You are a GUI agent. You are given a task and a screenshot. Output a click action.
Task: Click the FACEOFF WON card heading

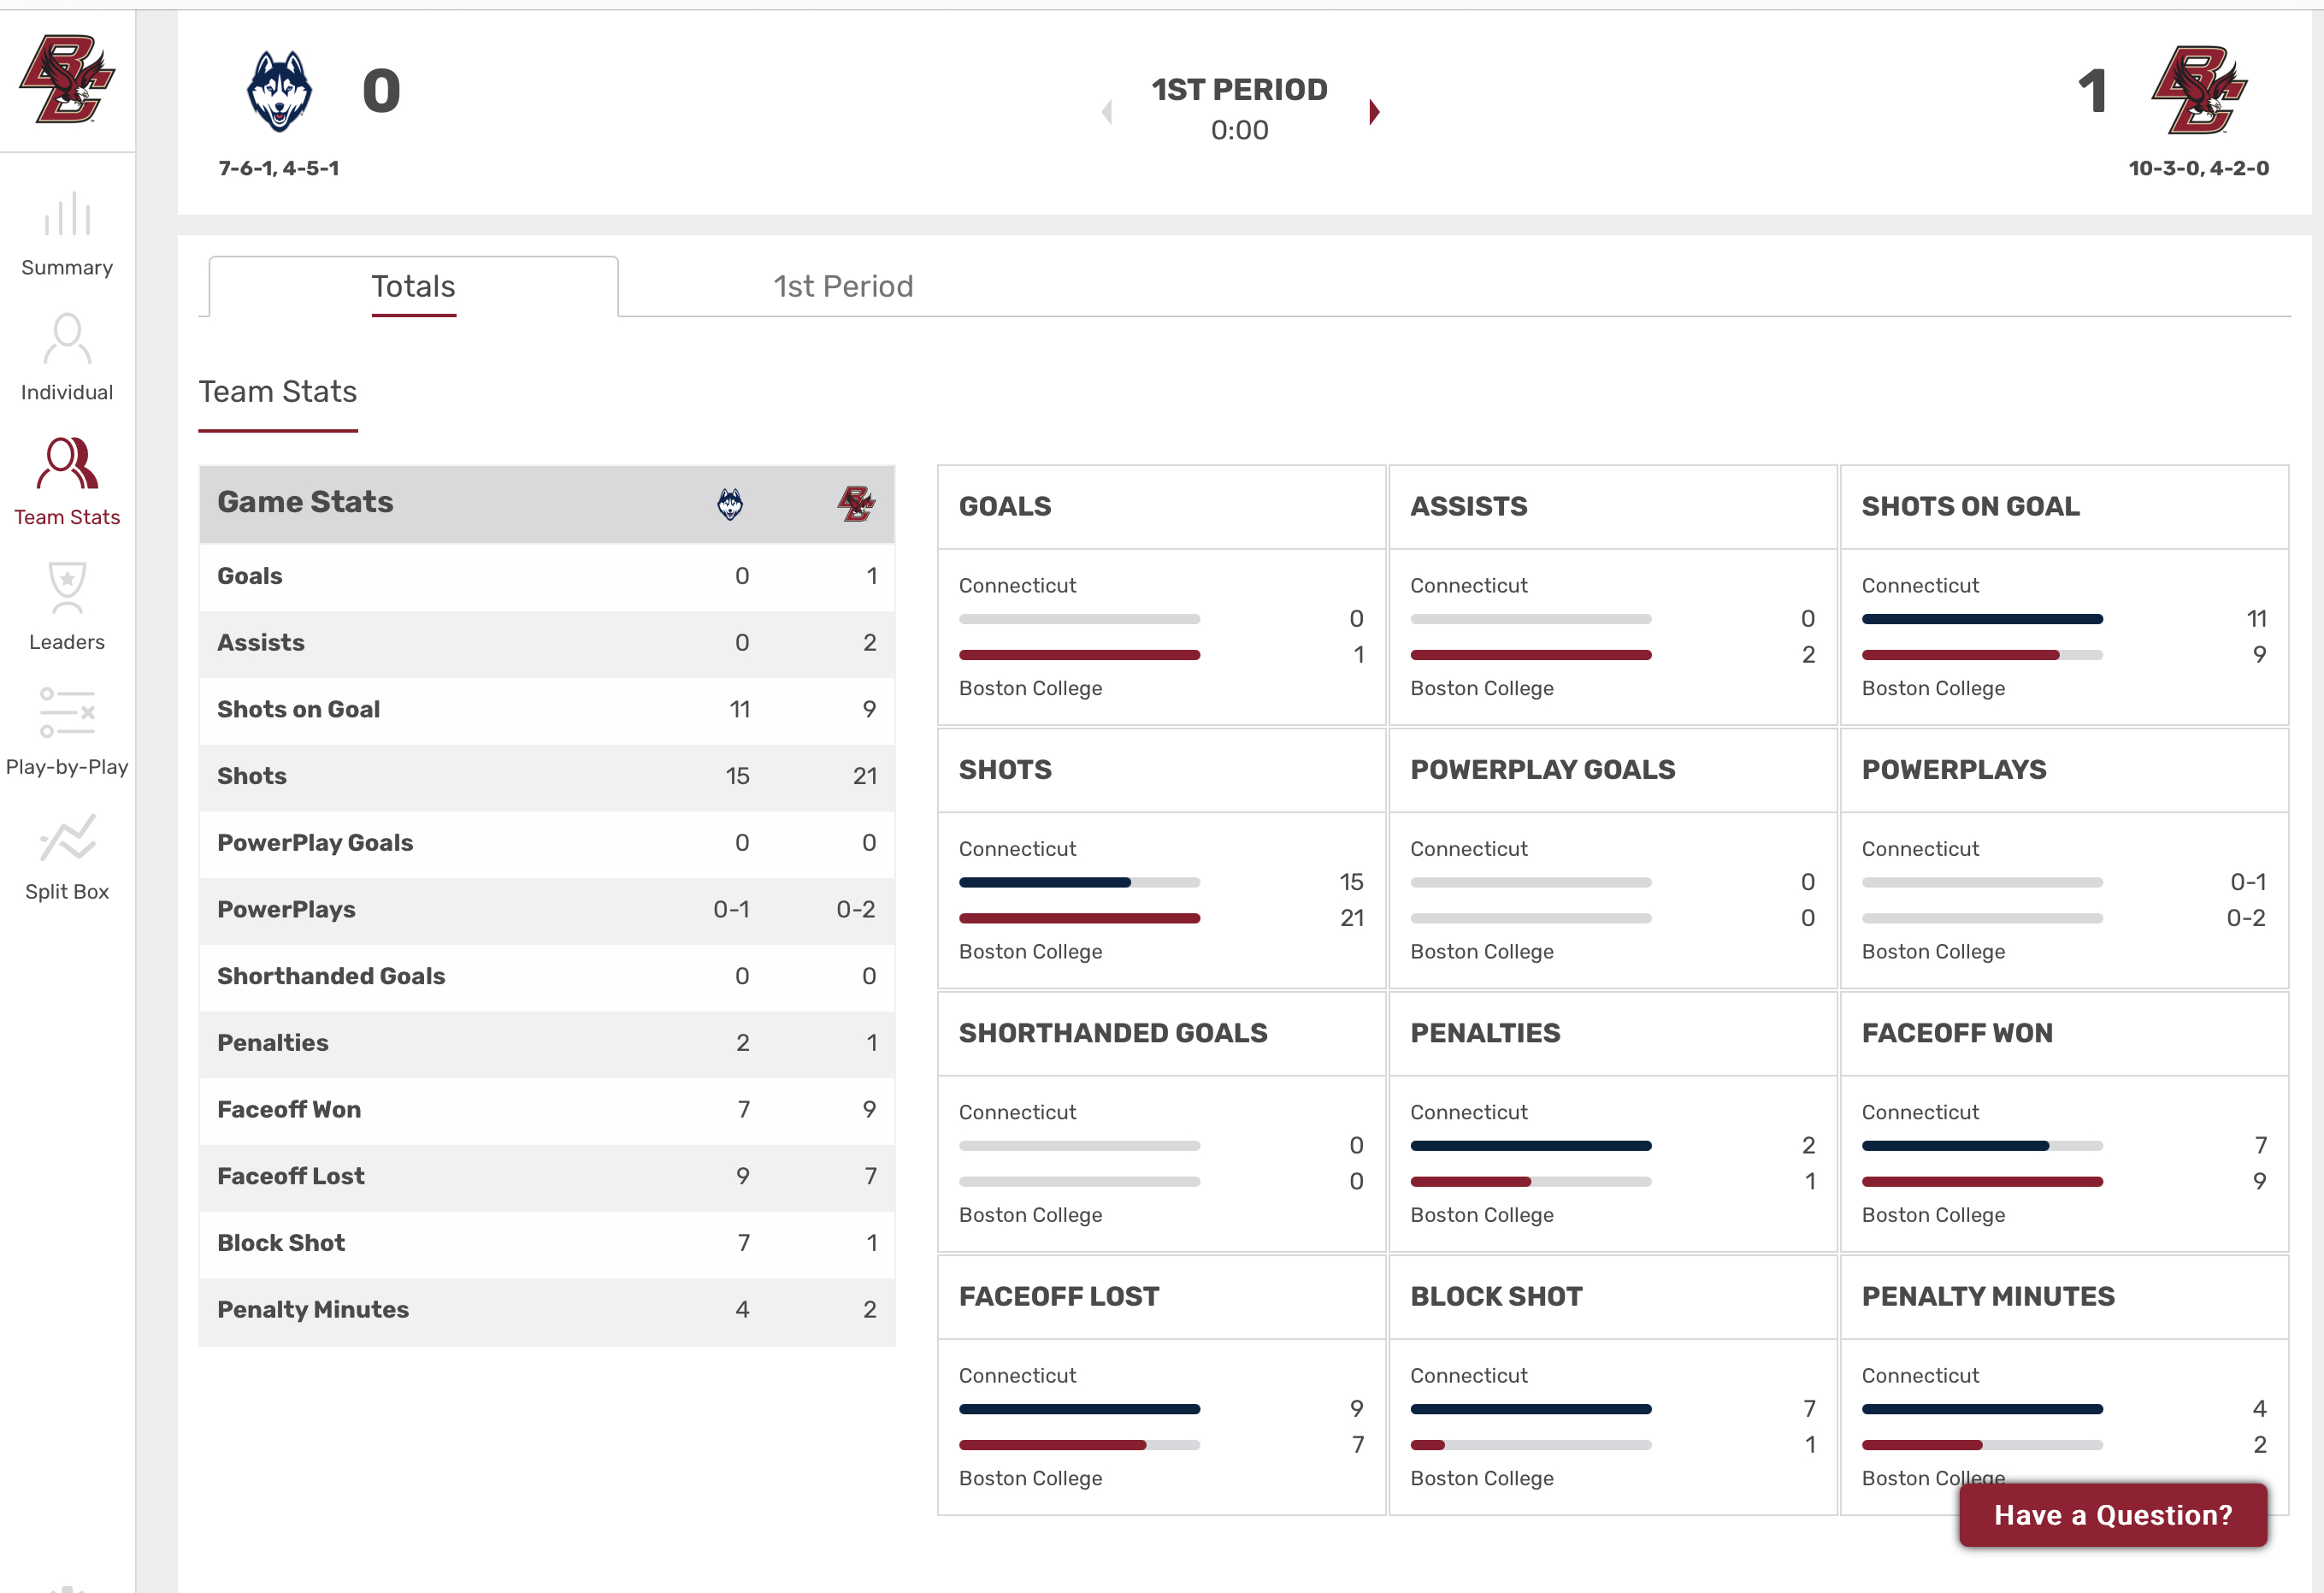1956,1032
